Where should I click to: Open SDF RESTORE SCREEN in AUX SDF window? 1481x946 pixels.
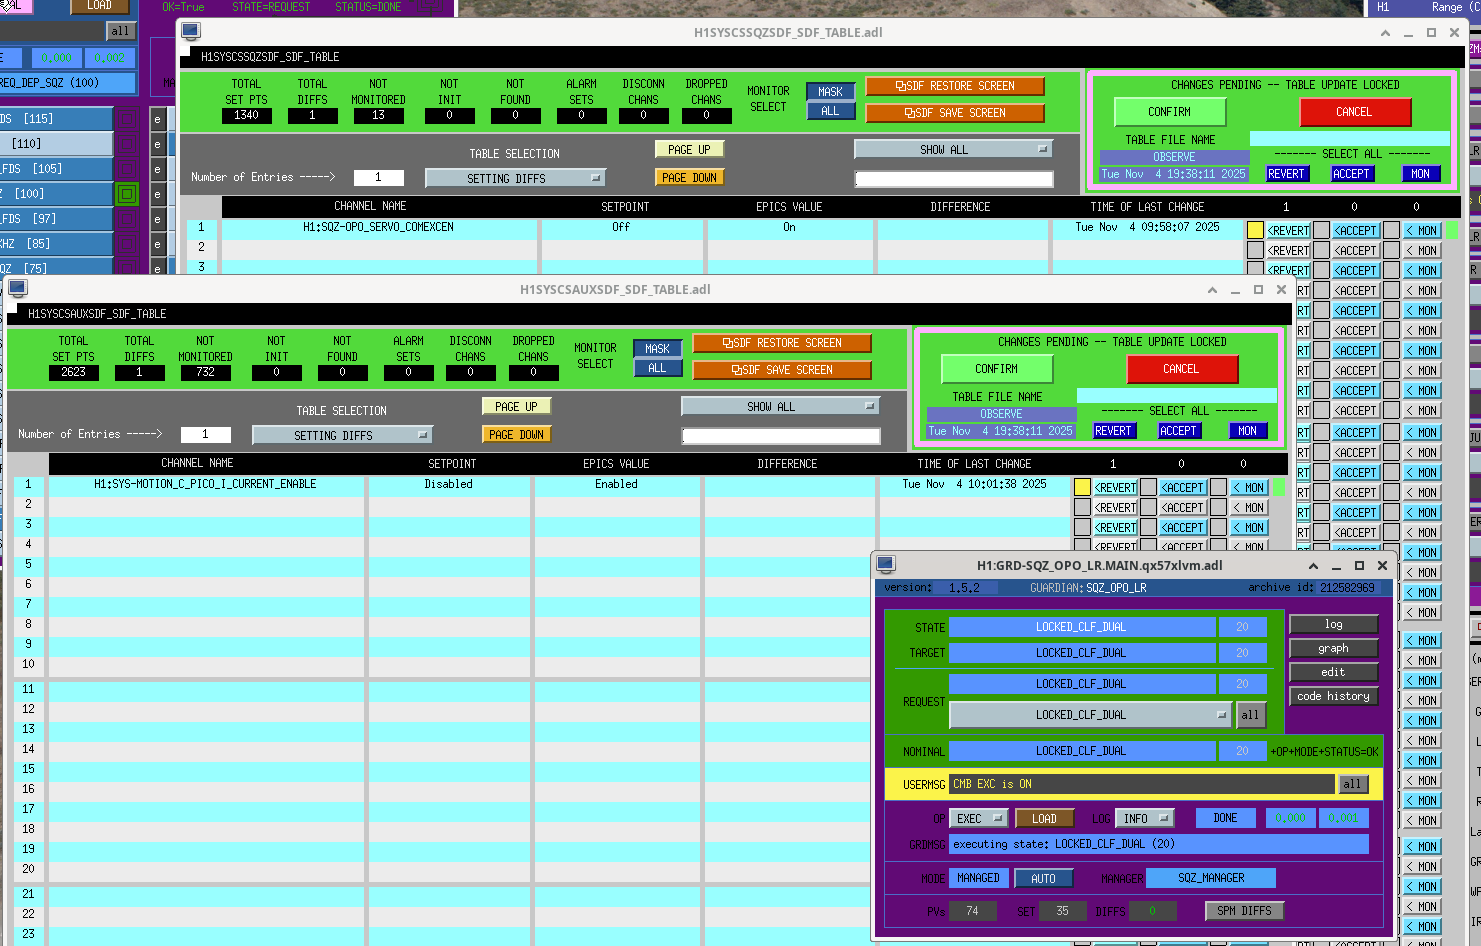coord(782,343)
